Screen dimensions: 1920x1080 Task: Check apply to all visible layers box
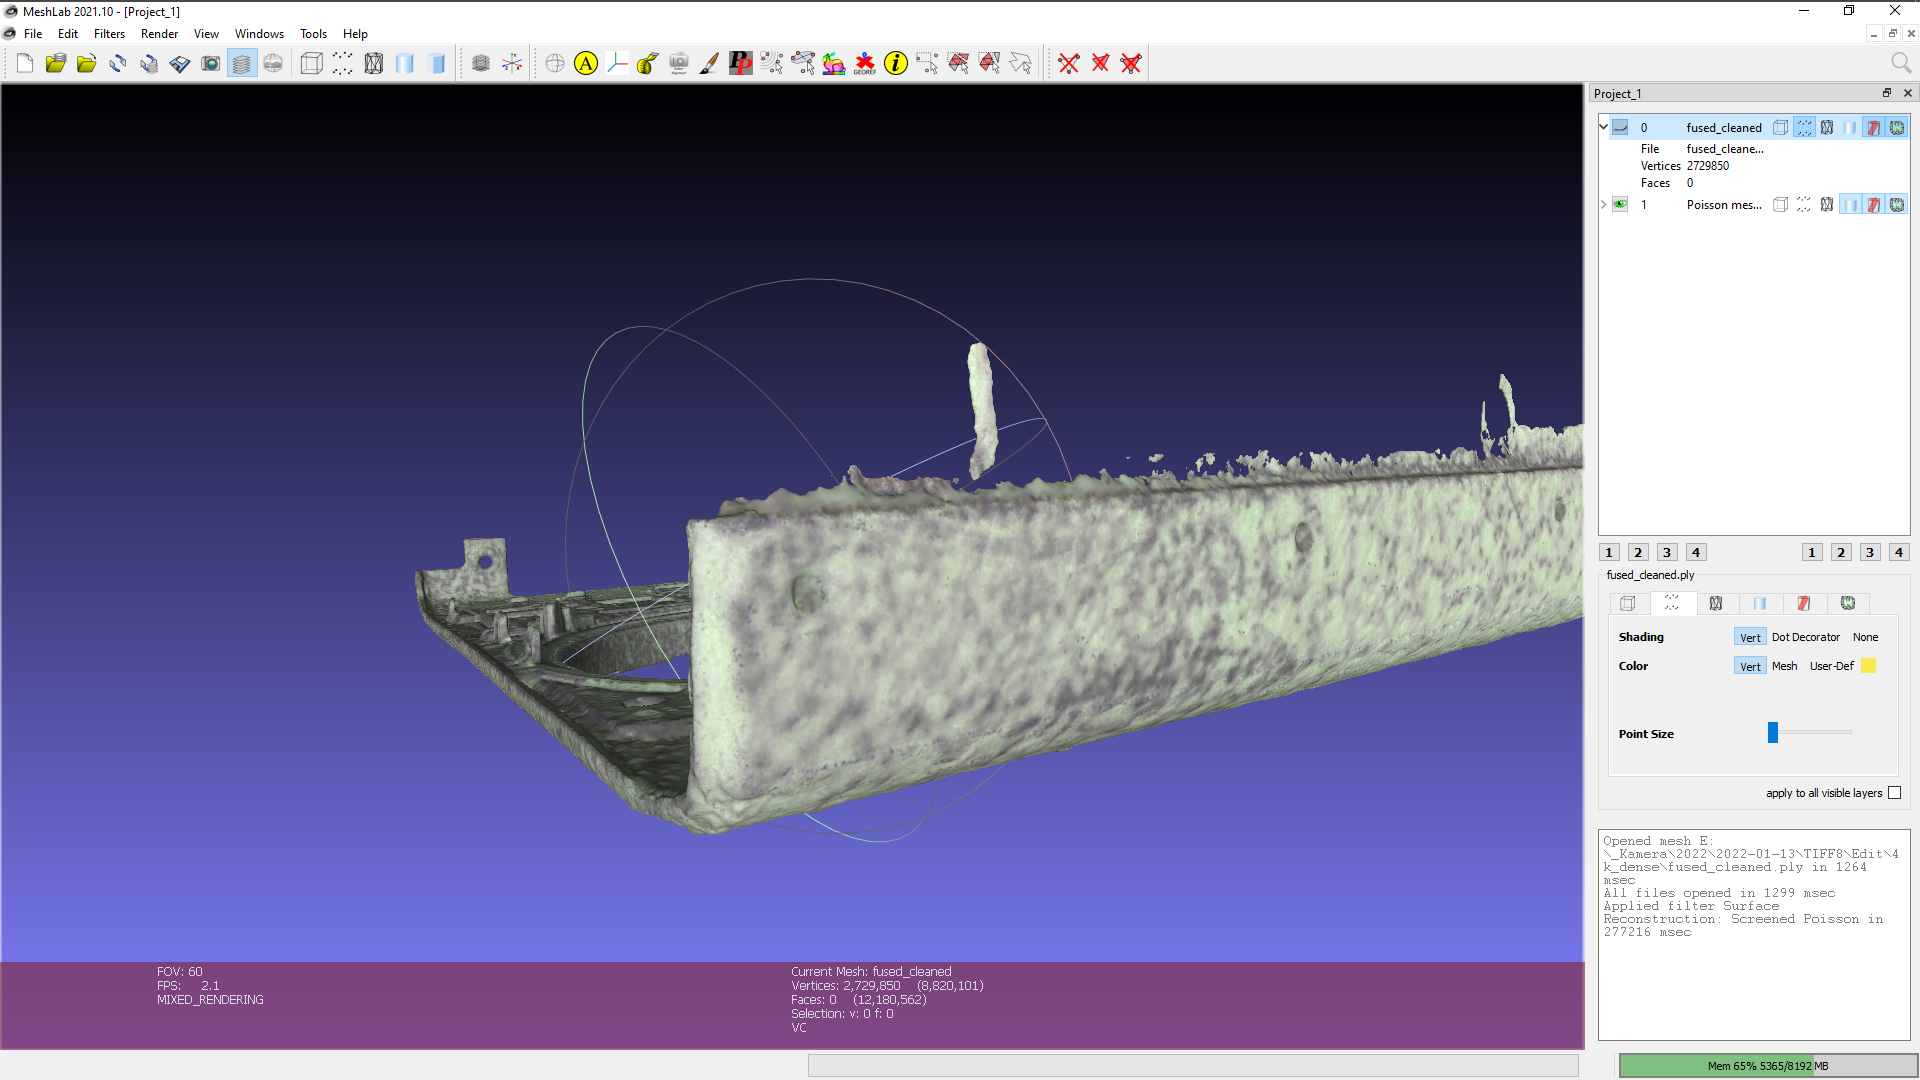point(1894,793)
